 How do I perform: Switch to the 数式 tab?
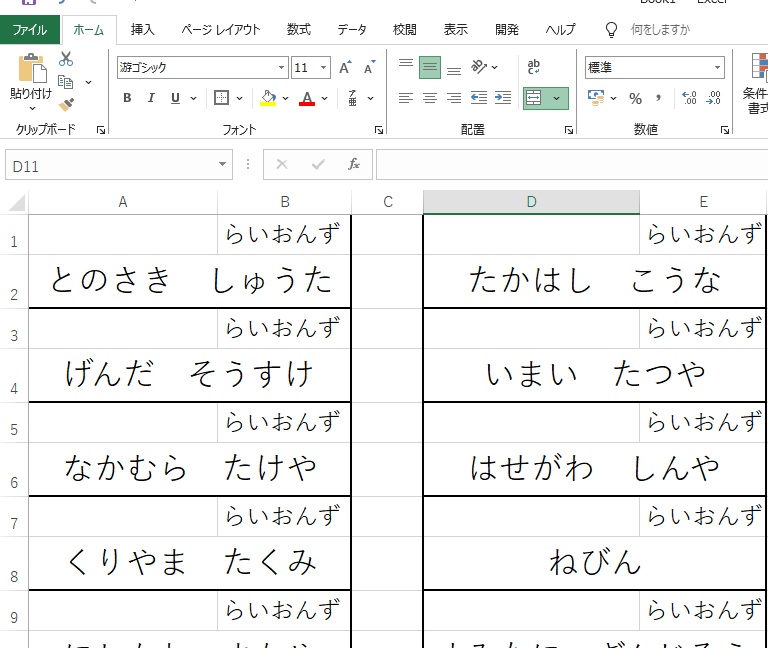coord(299,30)
